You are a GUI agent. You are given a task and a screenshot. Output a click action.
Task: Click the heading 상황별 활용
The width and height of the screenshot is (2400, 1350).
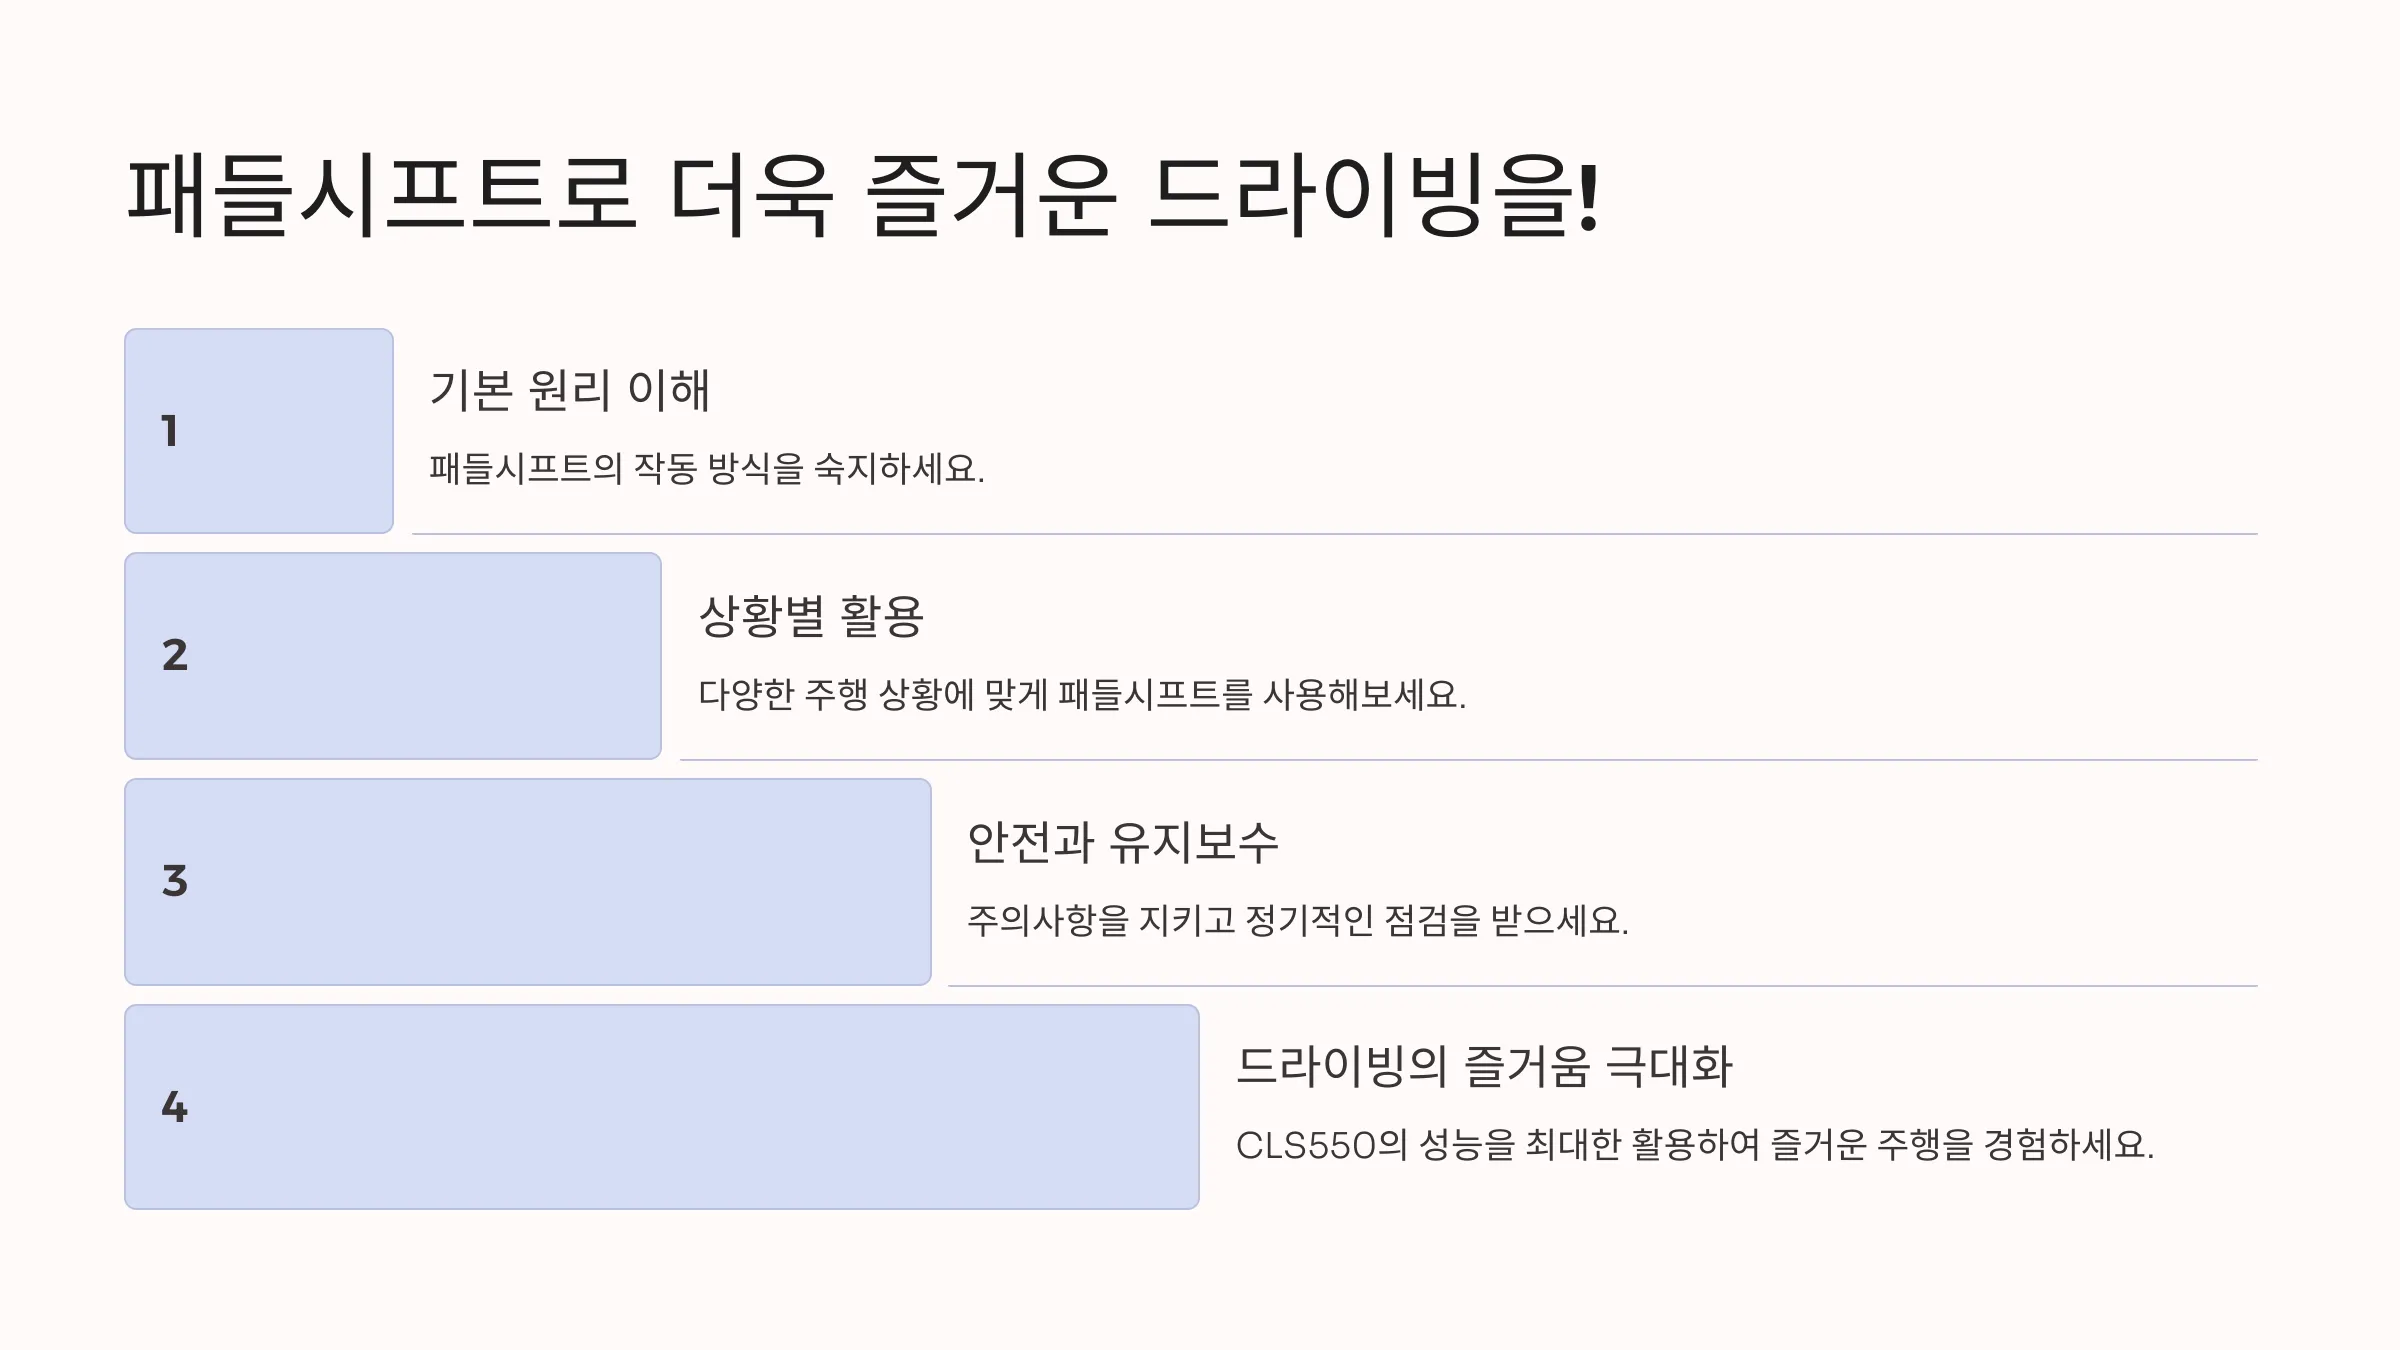(x=811, y=616)
